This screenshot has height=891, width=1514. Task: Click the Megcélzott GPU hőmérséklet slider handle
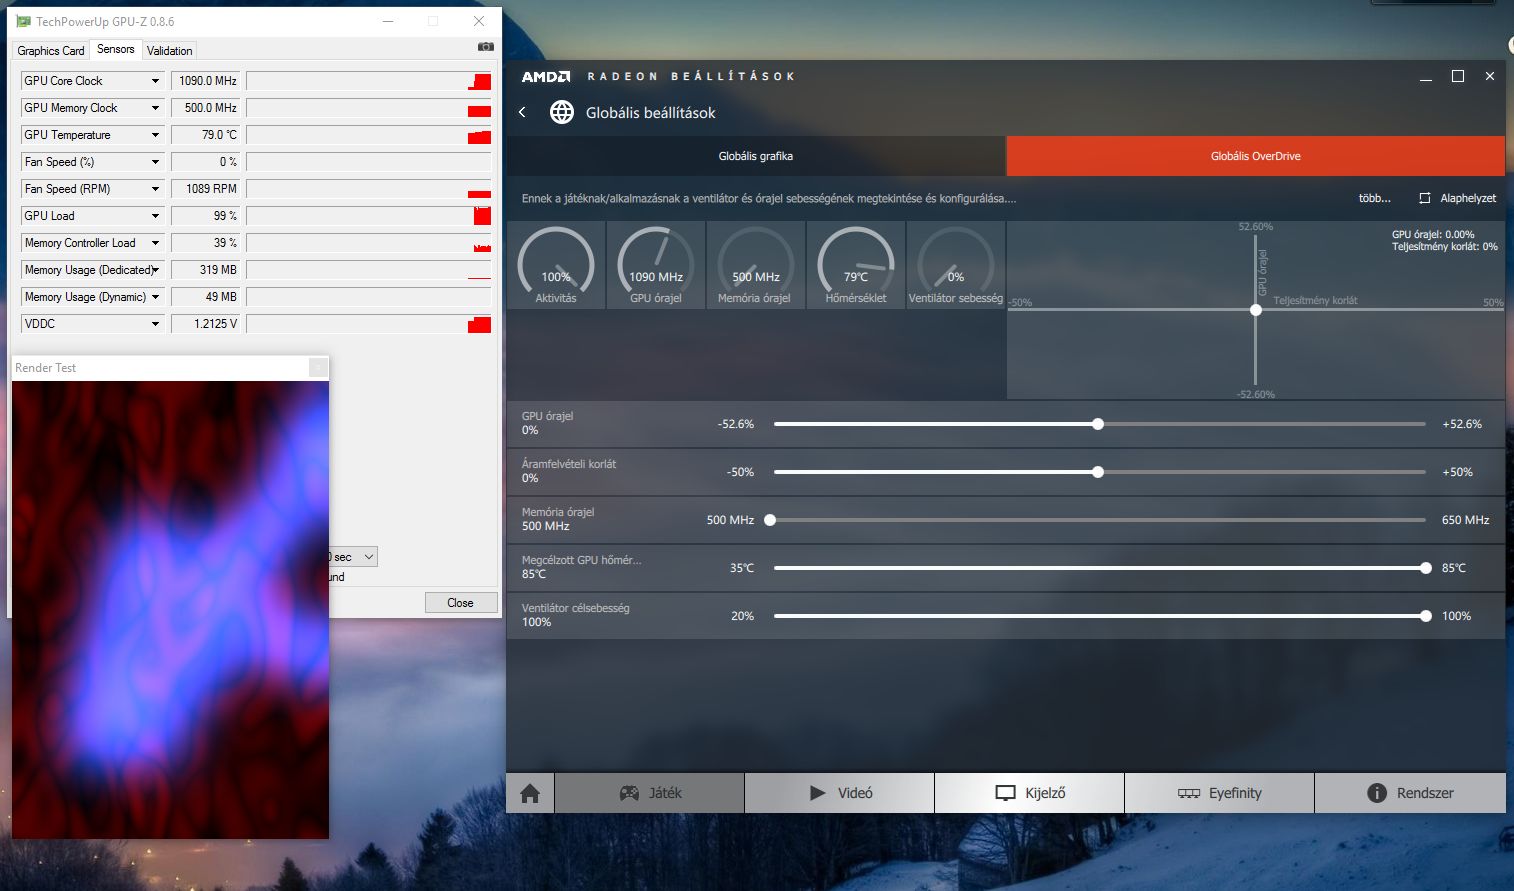tap(1426, 568)
